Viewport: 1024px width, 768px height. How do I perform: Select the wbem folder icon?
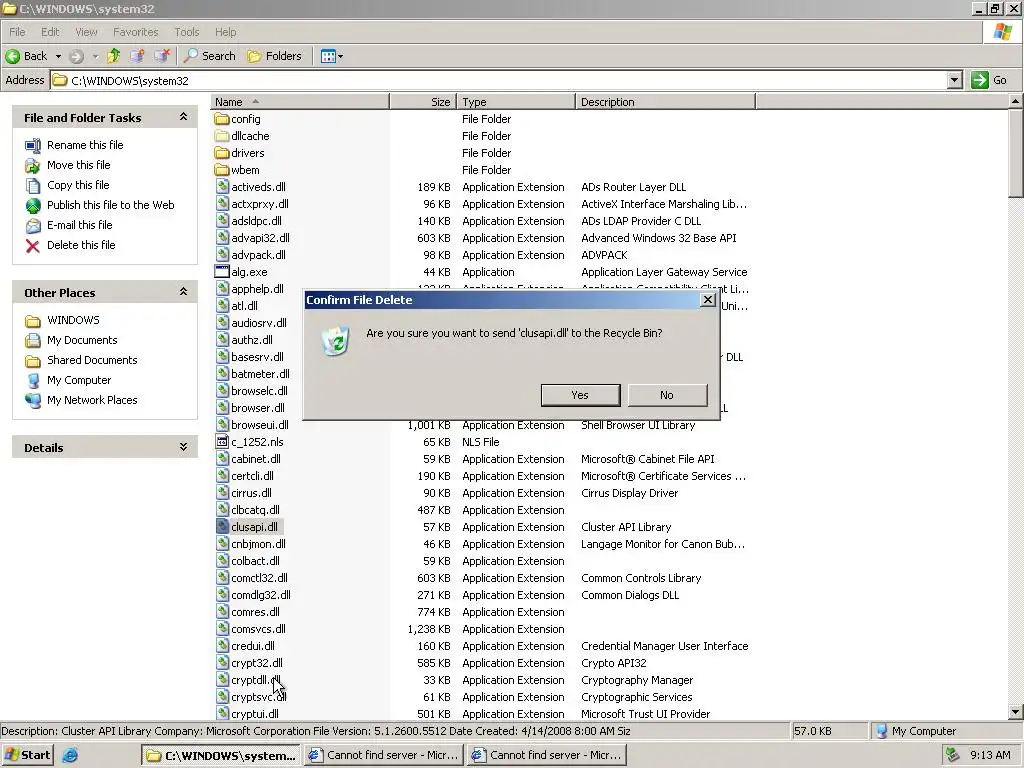pos(222,170)
